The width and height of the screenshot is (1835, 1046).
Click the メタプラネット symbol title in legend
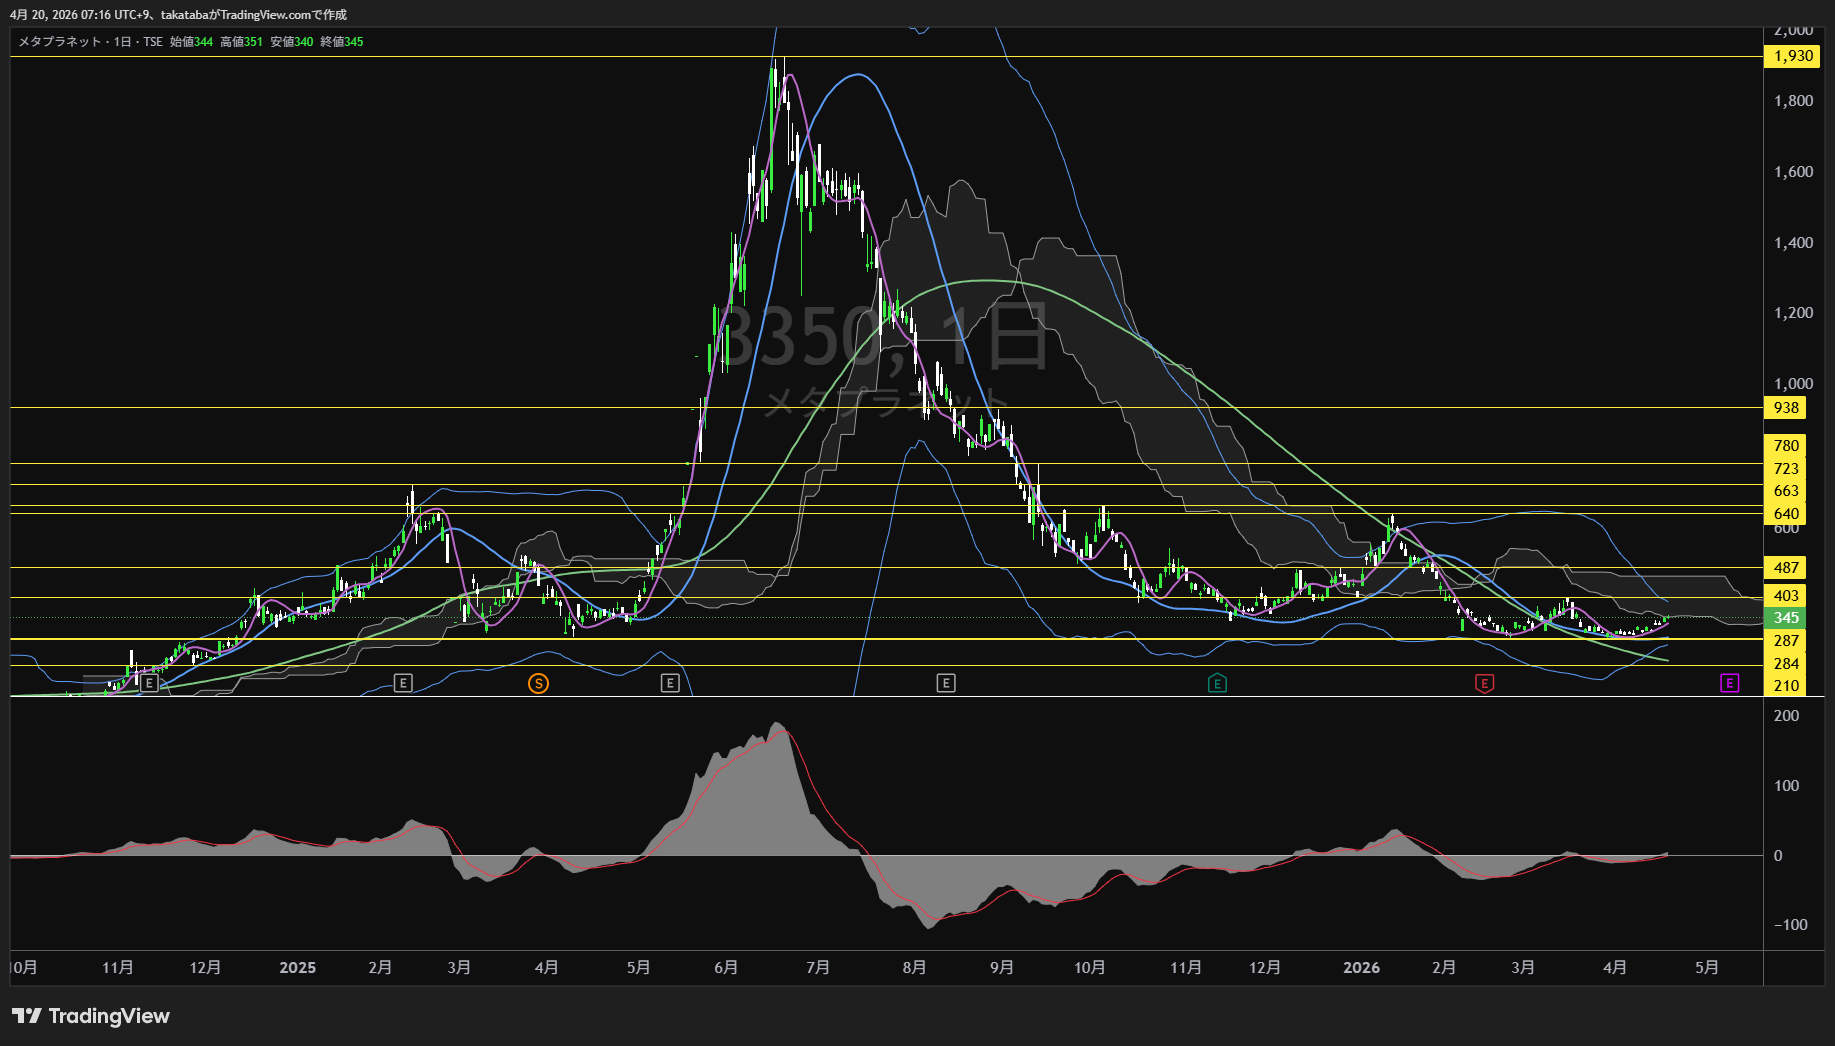60,42
